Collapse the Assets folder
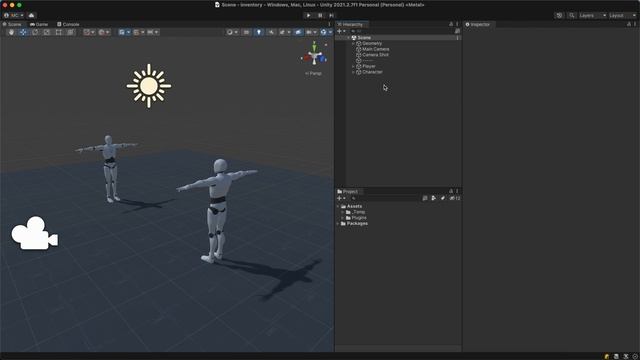 (338, 207)
